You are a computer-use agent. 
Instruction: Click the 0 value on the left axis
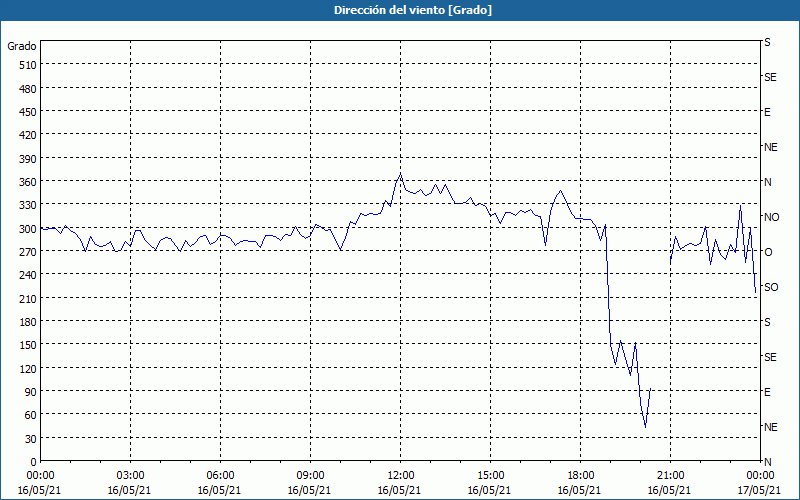tap(33, 462)
